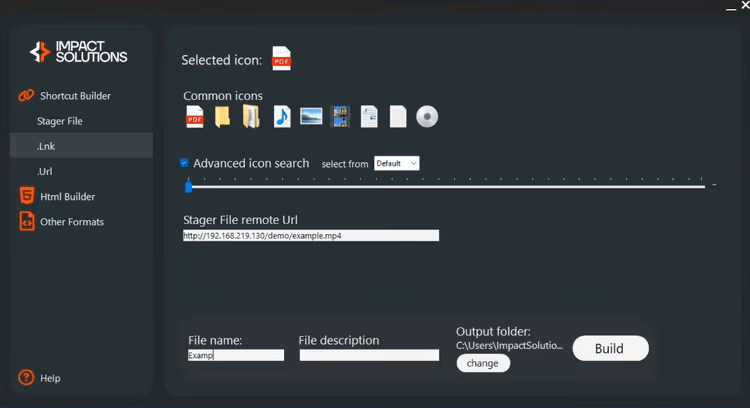The image size is (750, 408).
Task: Open the Shortcut Builder section
Action: [x=75, y=96]
